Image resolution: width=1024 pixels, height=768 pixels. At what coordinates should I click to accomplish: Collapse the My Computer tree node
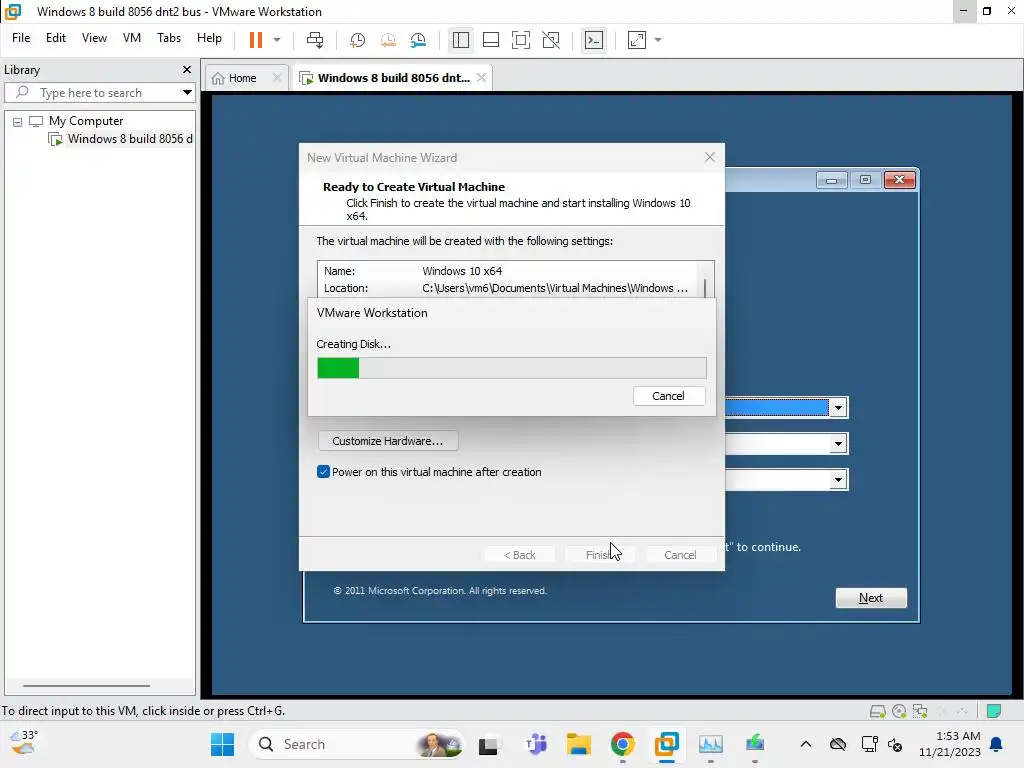(x=18, y=121)
